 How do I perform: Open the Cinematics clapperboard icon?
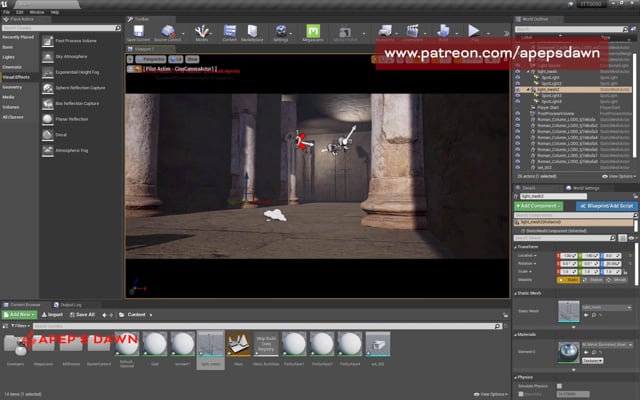click(413, 31)
